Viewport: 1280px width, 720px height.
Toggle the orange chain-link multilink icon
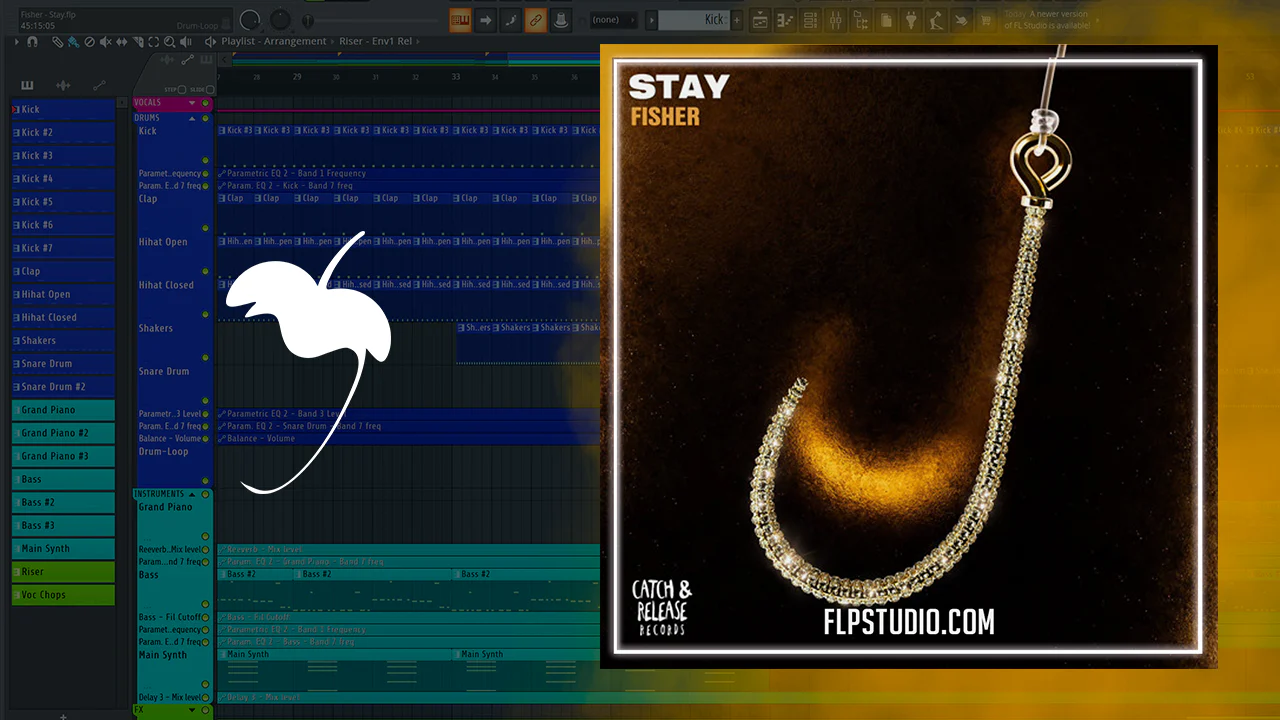(x=535, y=19)
